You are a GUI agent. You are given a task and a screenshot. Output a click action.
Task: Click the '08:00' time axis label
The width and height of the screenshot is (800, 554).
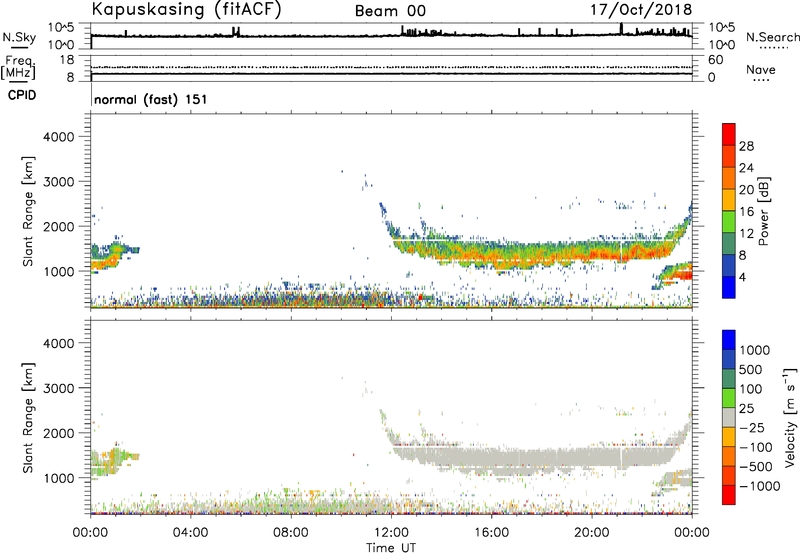(290, 533)
